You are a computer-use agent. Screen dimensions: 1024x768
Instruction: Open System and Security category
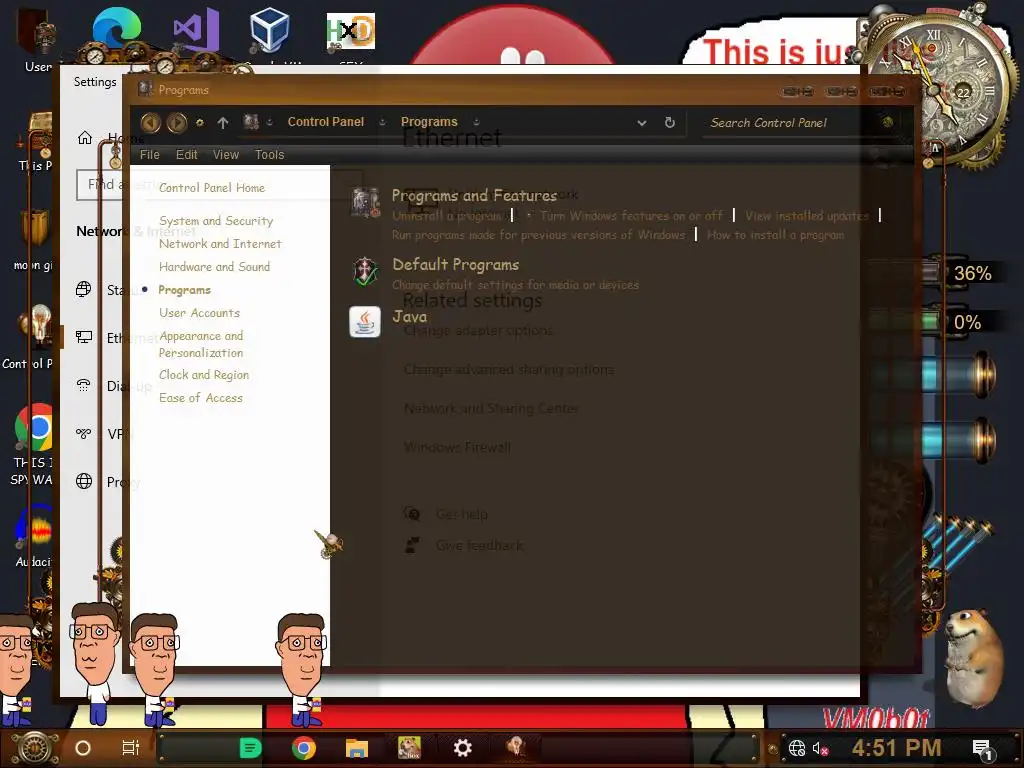(x=216, y=221)
